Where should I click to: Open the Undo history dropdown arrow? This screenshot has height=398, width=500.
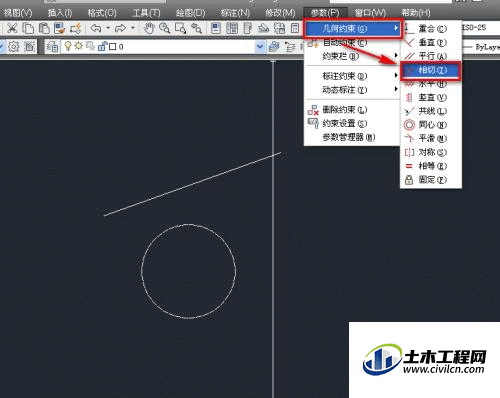point(108,28)
